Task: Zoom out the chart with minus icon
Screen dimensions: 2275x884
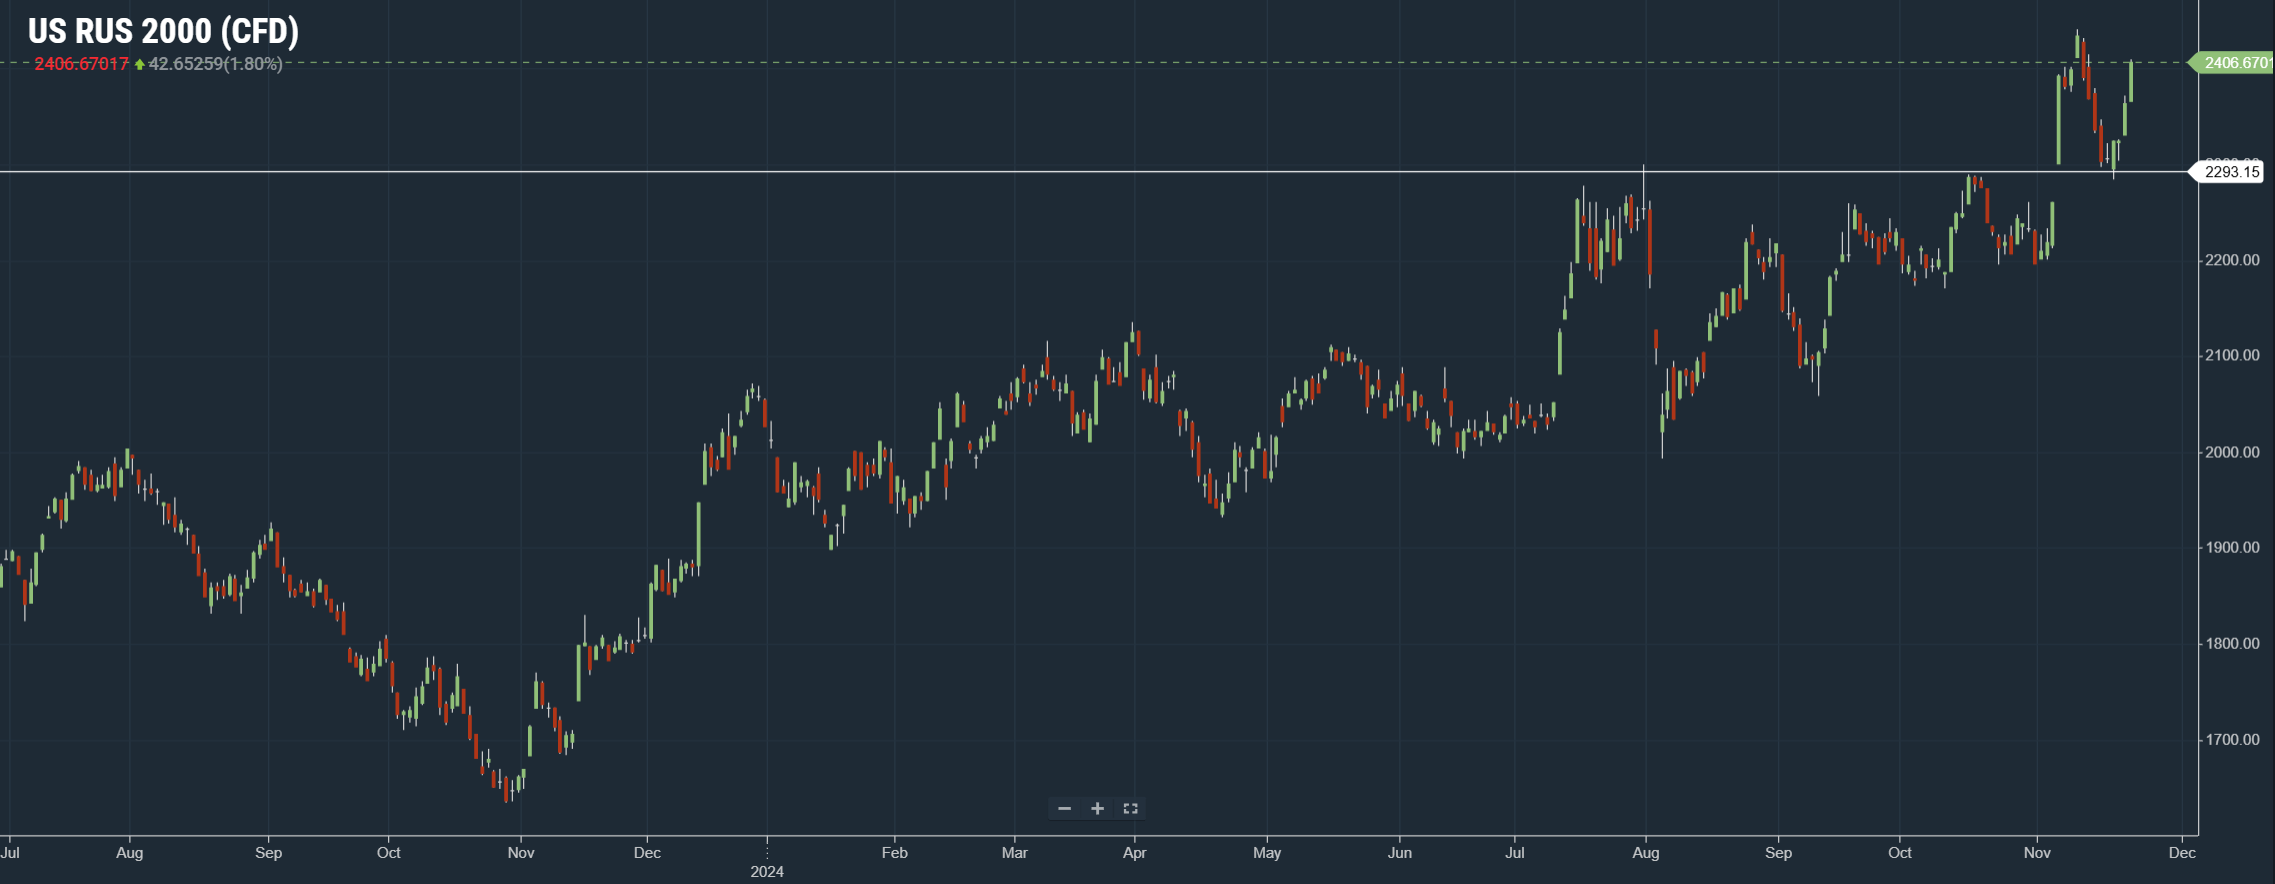Action: [x=1064, y=808]
